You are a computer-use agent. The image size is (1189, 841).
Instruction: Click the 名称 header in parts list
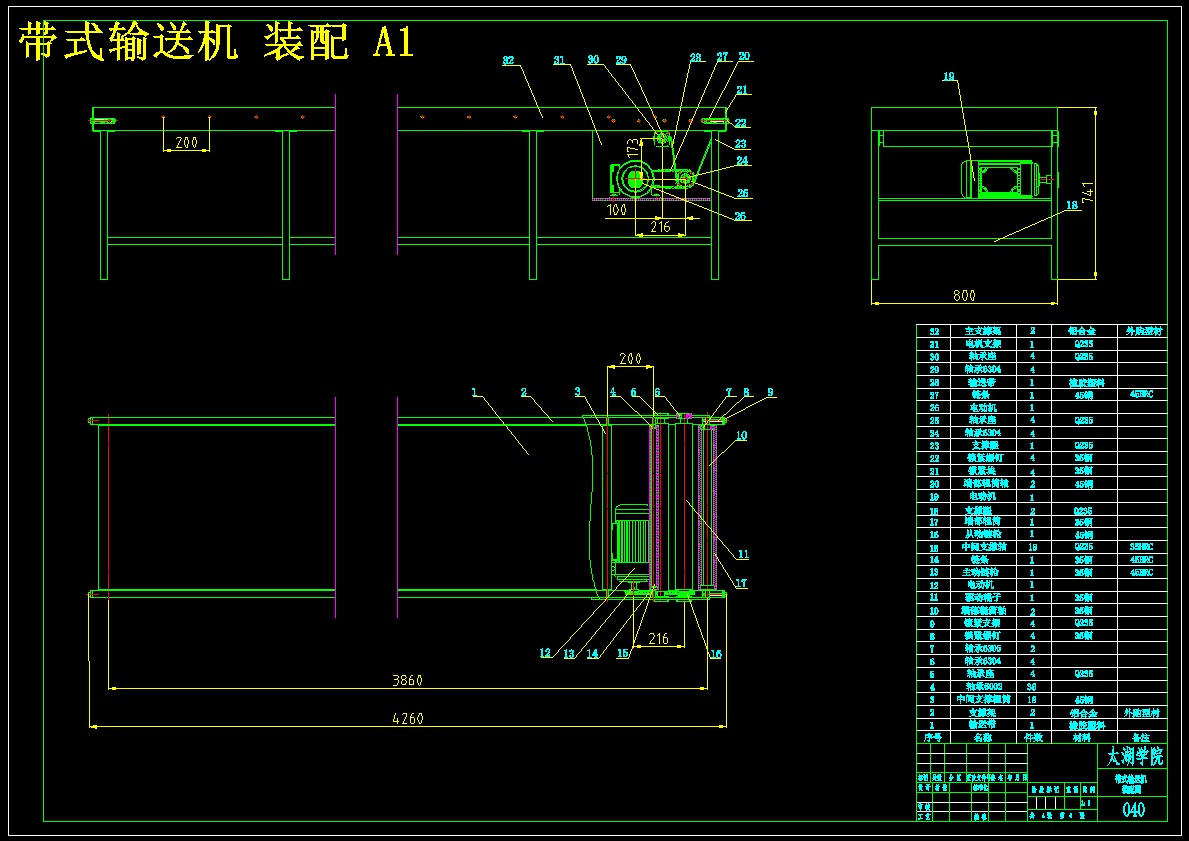point(983,737)
